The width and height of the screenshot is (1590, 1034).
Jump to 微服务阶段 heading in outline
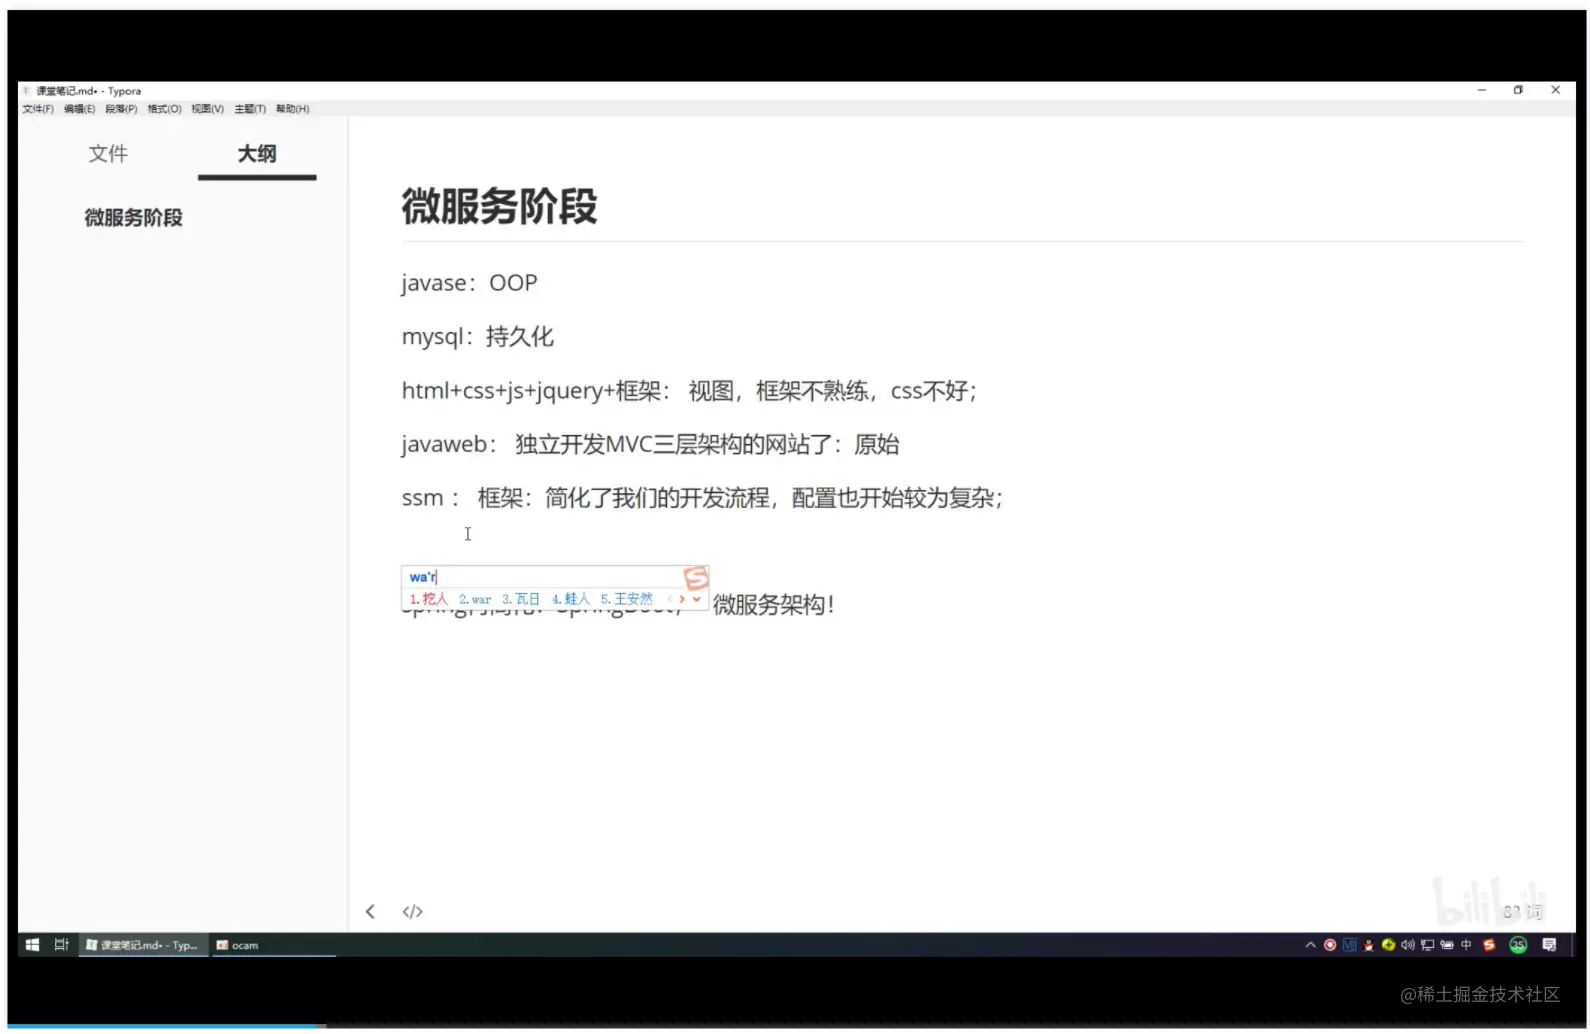point(134,218)
